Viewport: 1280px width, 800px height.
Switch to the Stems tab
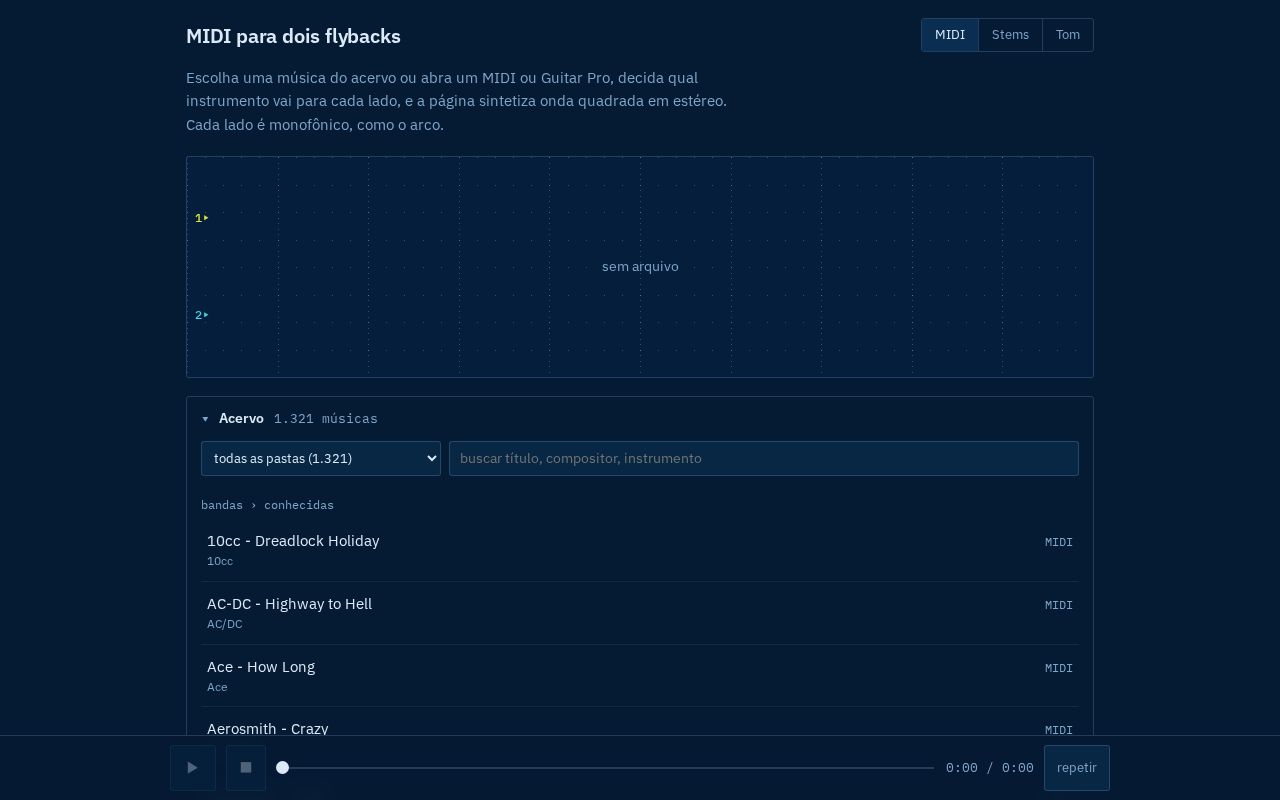pyautogui.click(x=1010, y=35)
